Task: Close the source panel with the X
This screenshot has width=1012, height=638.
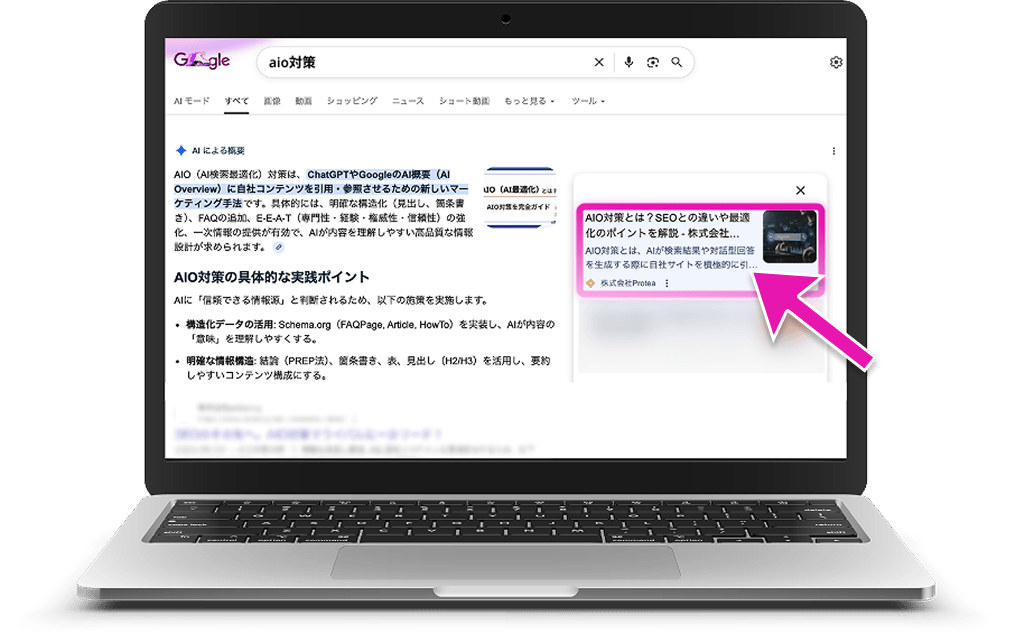Action: (x=800, y=190)
